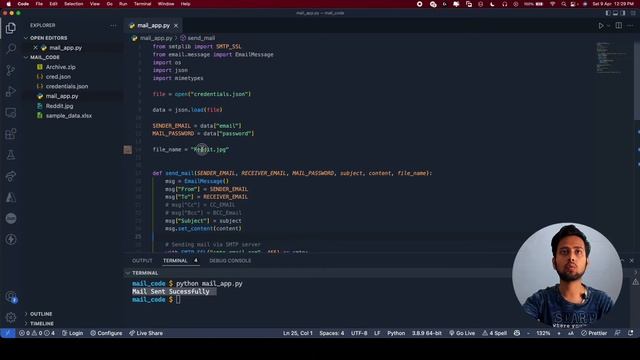640x360 pixels.
Task: Open notifications bell in status bar
Action: (x=631, y=333)
